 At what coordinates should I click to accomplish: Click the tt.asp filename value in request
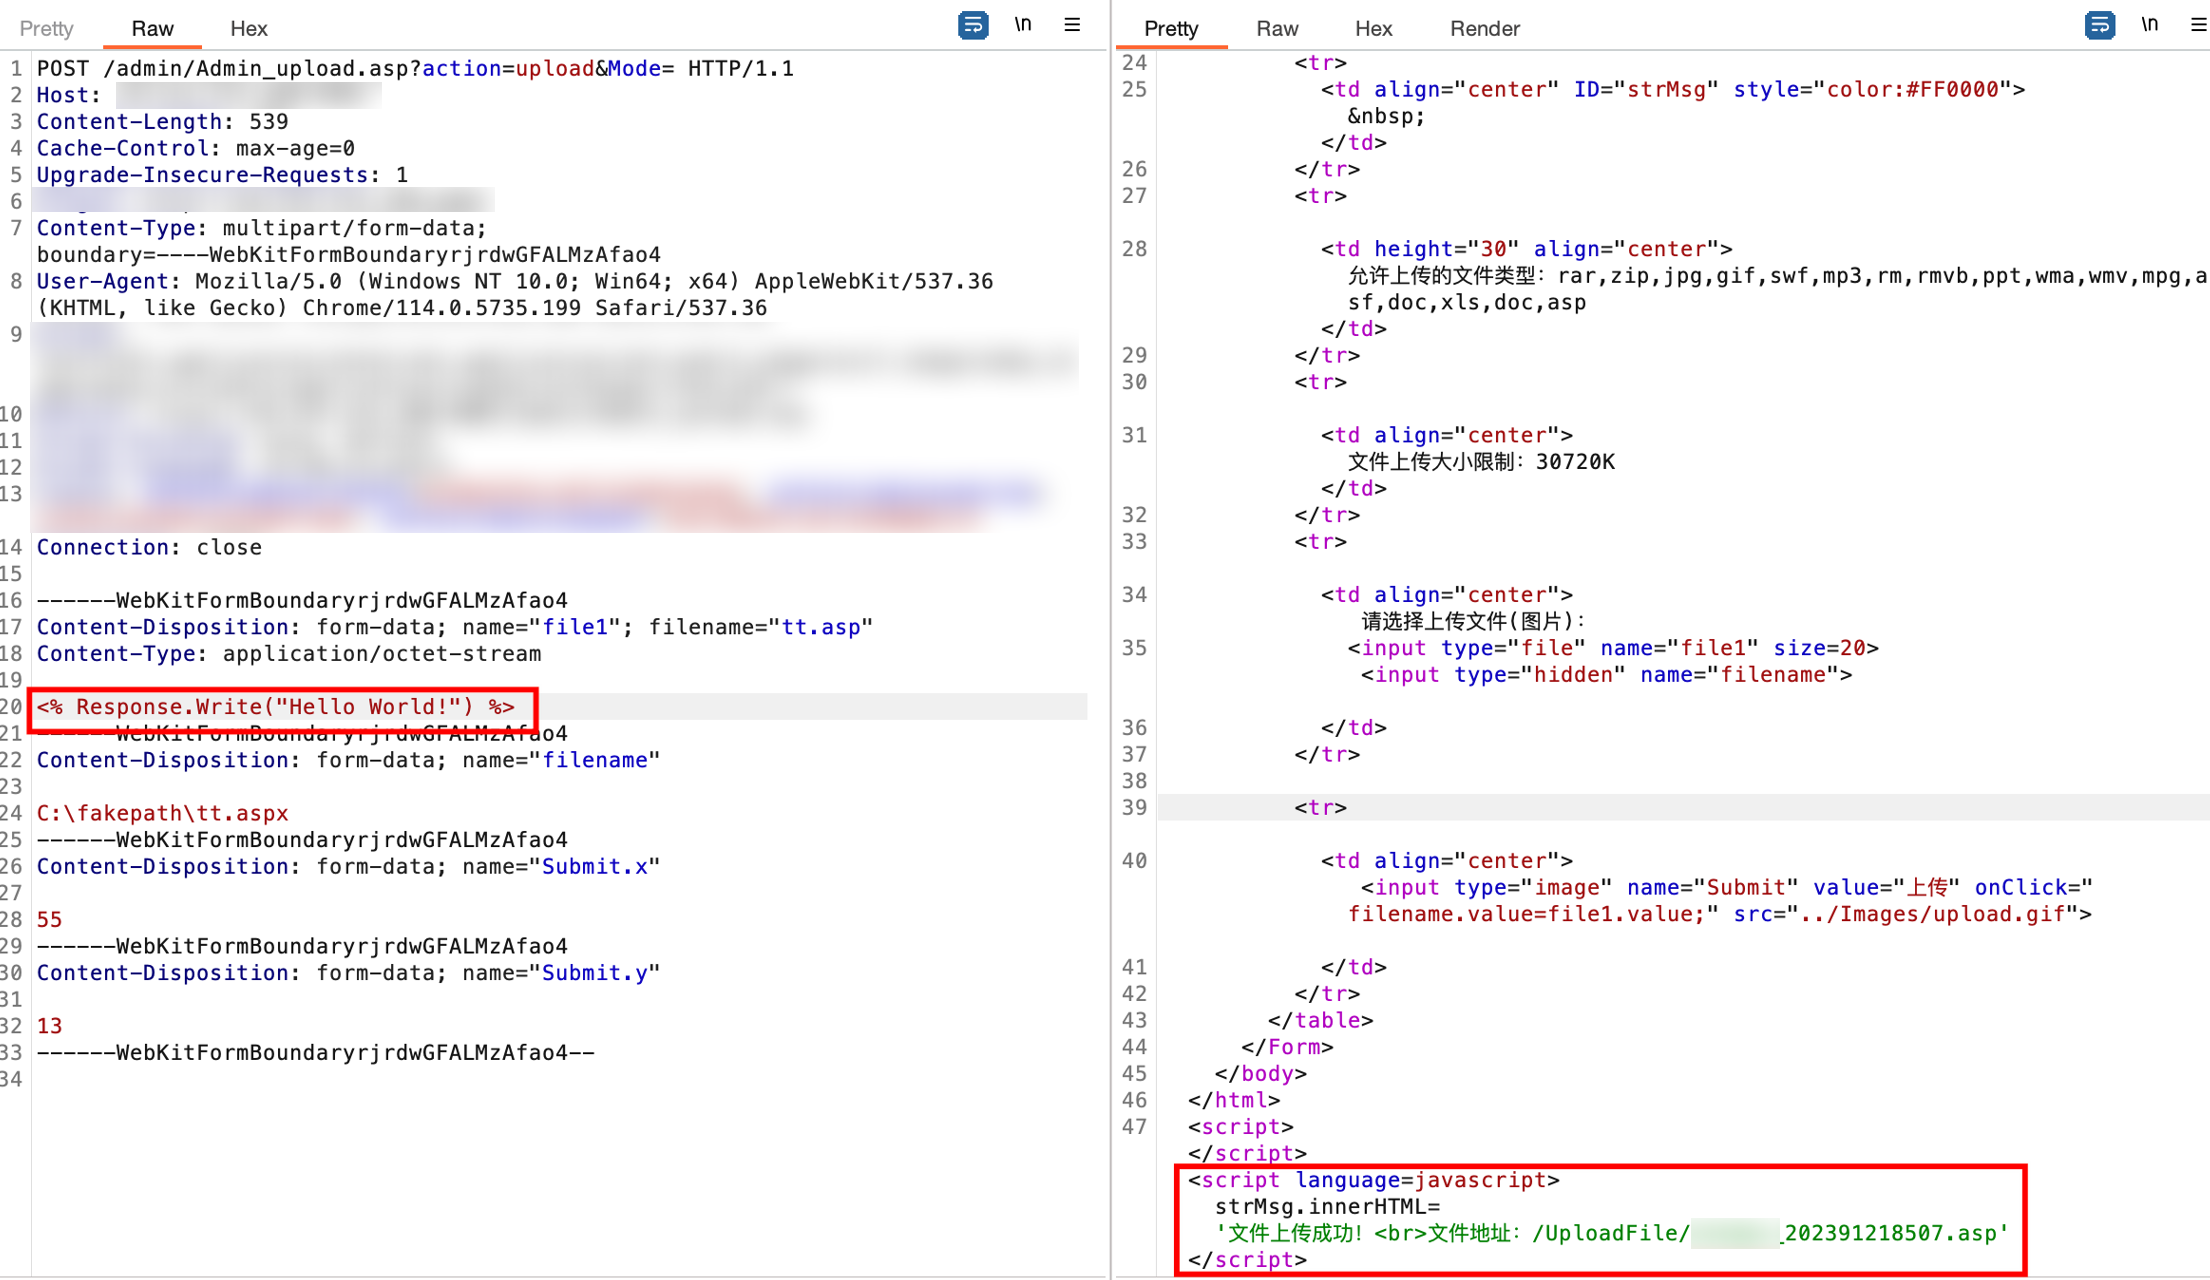click(x=820, y=627)
